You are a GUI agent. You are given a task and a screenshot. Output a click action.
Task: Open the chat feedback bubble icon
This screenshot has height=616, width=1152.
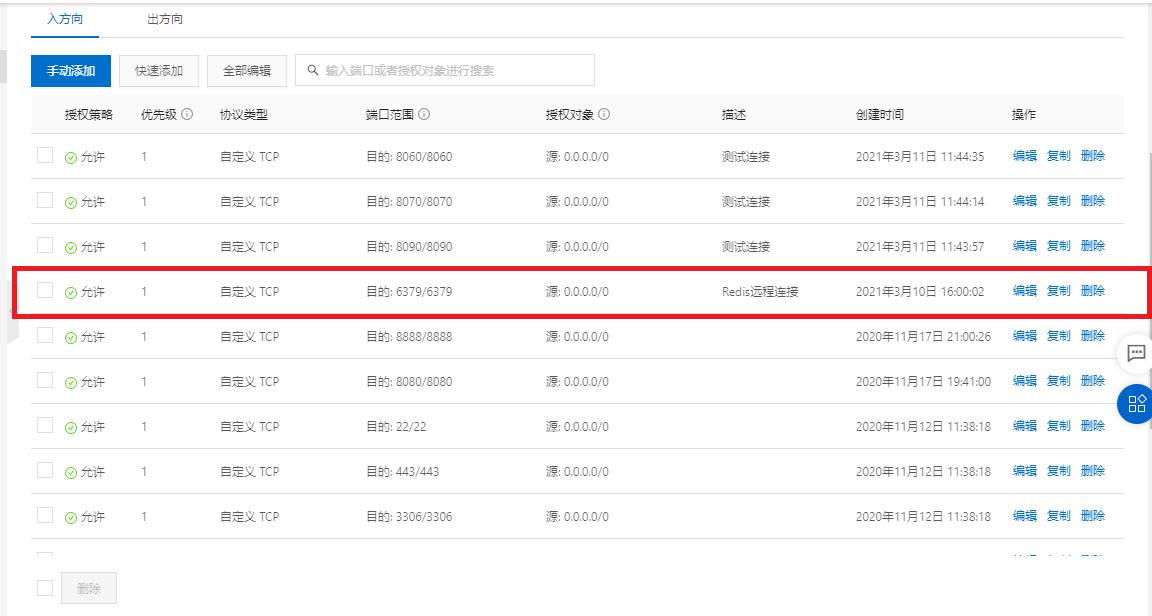coord(1136,353)
